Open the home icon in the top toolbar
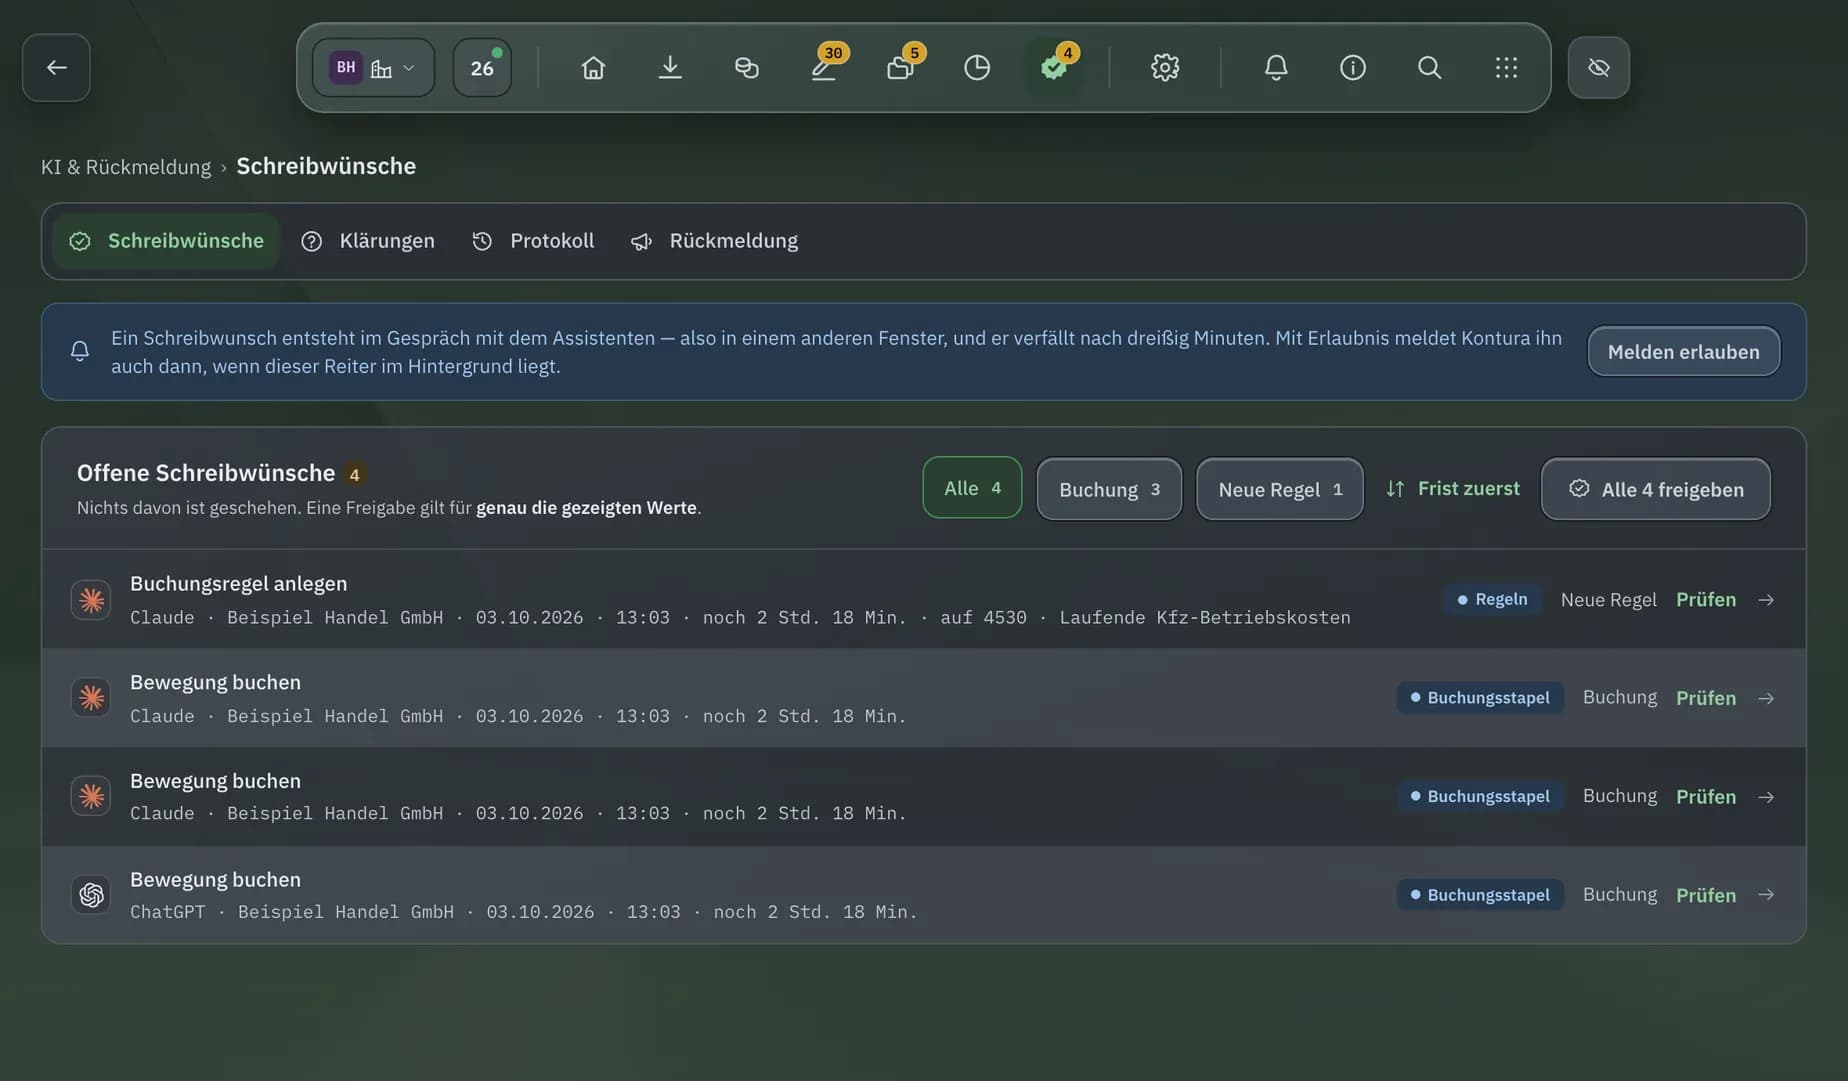This screenshot has width=1848, height=1081. (x=593, y=67)
